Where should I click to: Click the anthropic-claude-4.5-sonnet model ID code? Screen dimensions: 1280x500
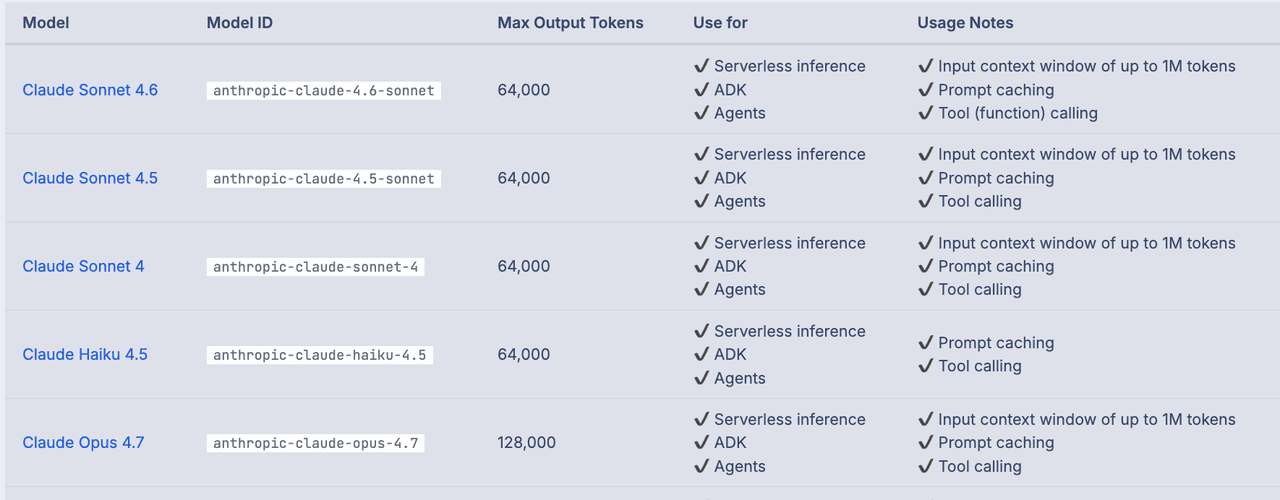pos(324,178)
